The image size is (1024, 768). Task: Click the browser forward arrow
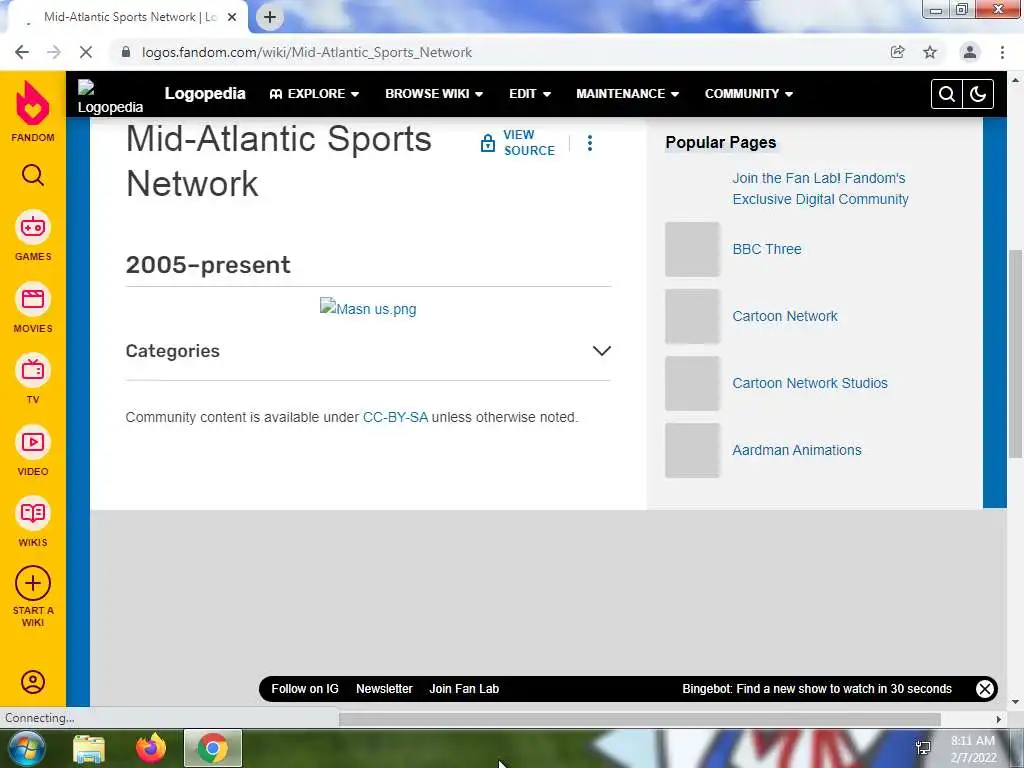(x=54, y=52)
